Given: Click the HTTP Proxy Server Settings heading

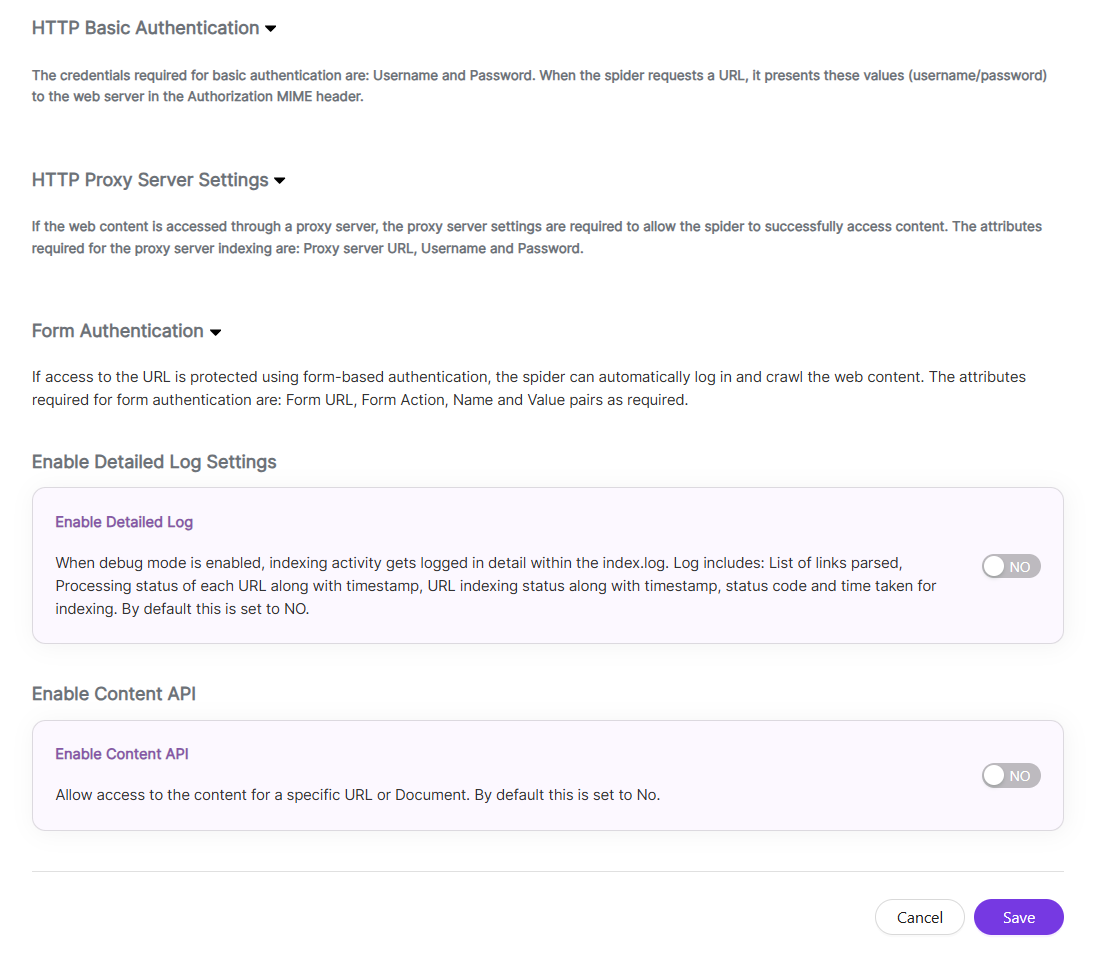Looking at the screenshot, I should [x=150, y=180].
